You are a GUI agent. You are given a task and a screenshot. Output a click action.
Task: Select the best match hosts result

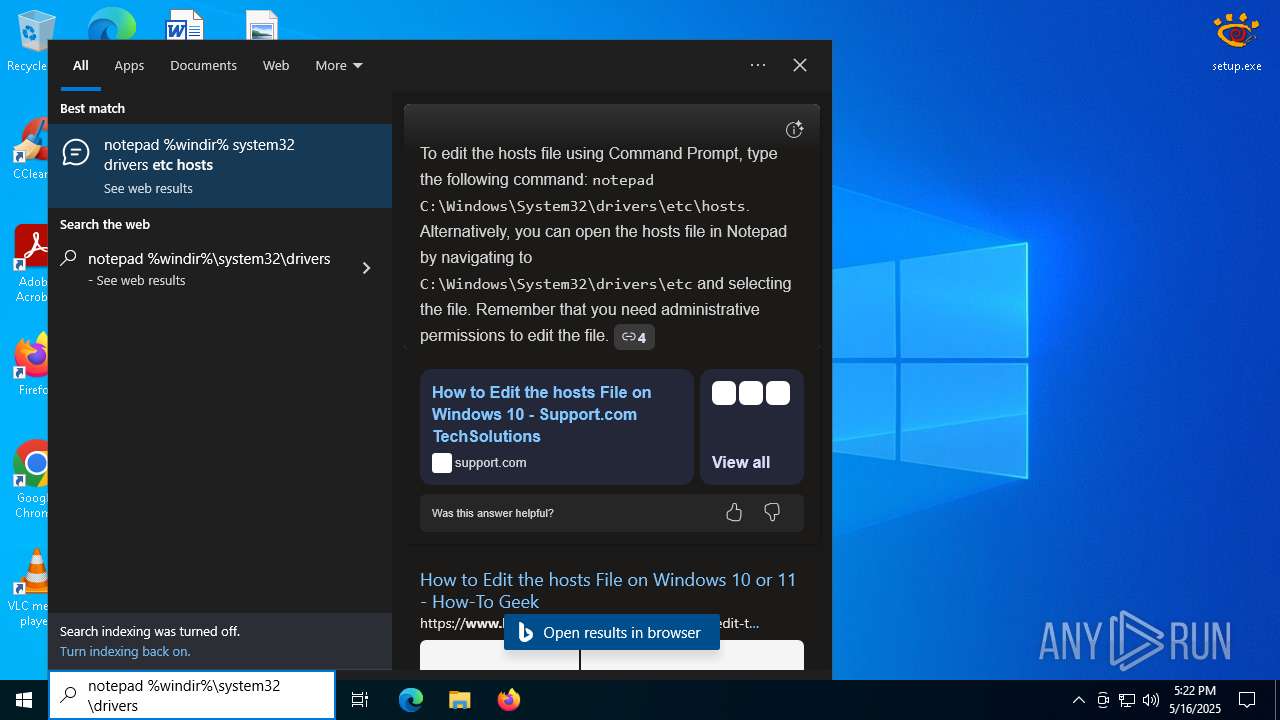click(x=220, y=166)
